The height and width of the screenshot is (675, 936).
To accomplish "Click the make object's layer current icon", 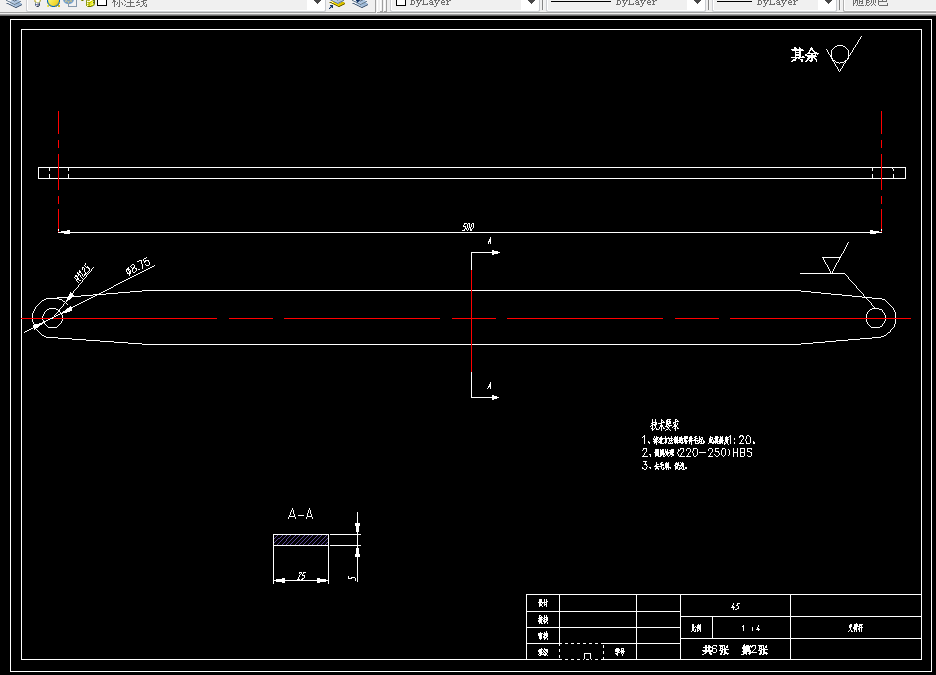I will pyautogui.click(x=337, y=3).
